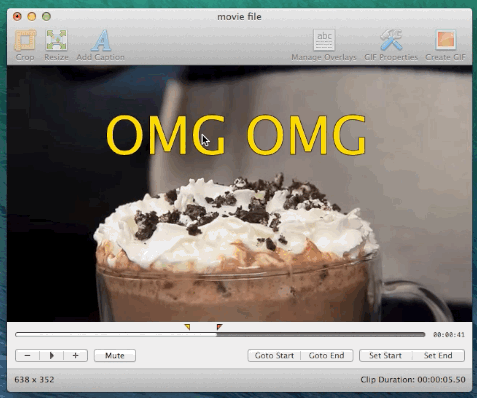Jump to clip start with Goto Start

(274, 355)
